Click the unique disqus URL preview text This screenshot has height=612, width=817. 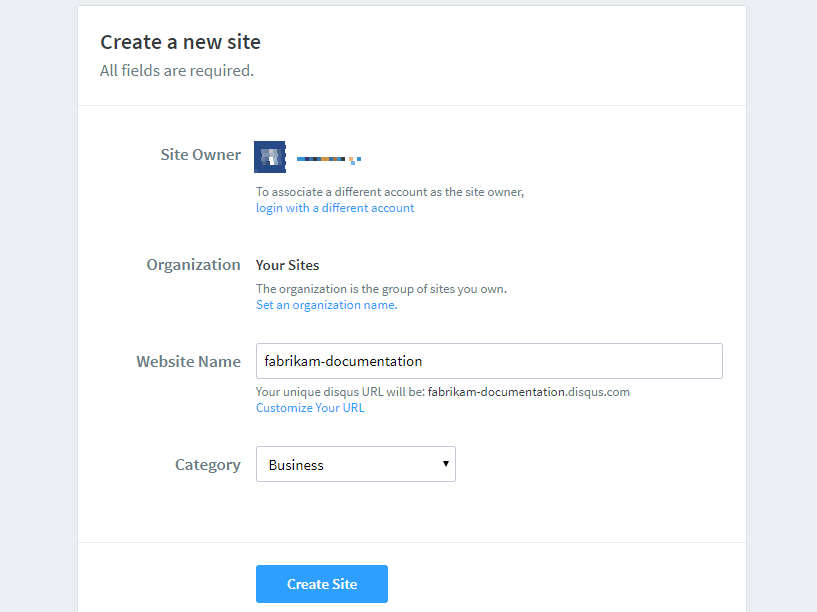pos(443,392)
